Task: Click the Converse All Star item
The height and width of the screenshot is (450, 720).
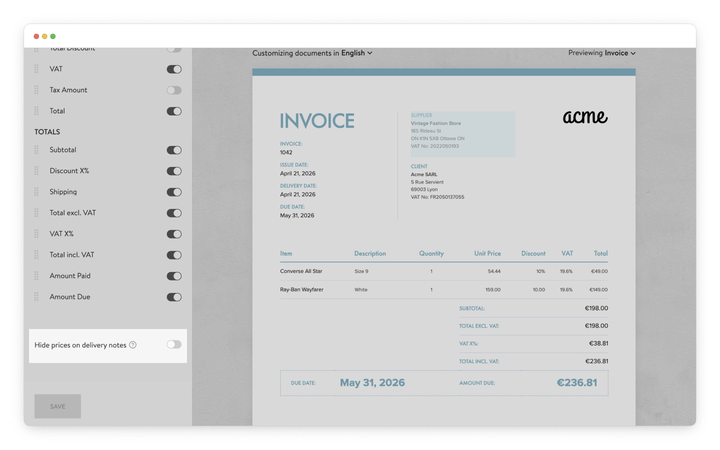Action: click(x=301, y=271)
